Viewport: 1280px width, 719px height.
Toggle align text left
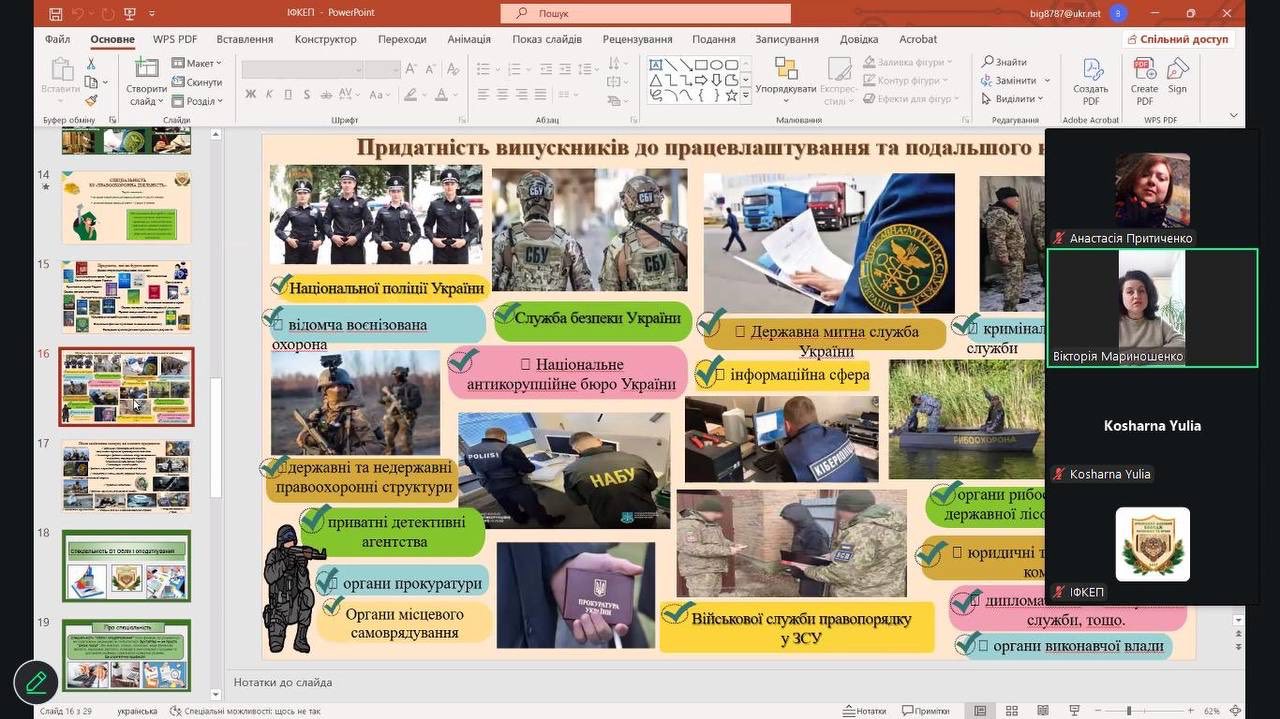point(483,95)
